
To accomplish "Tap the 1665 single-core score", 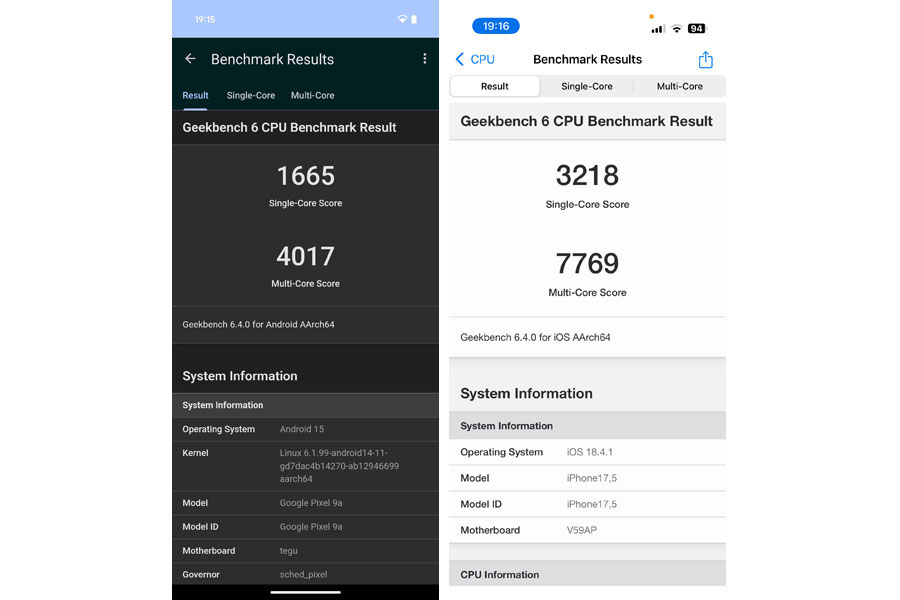I will (305, 176).
